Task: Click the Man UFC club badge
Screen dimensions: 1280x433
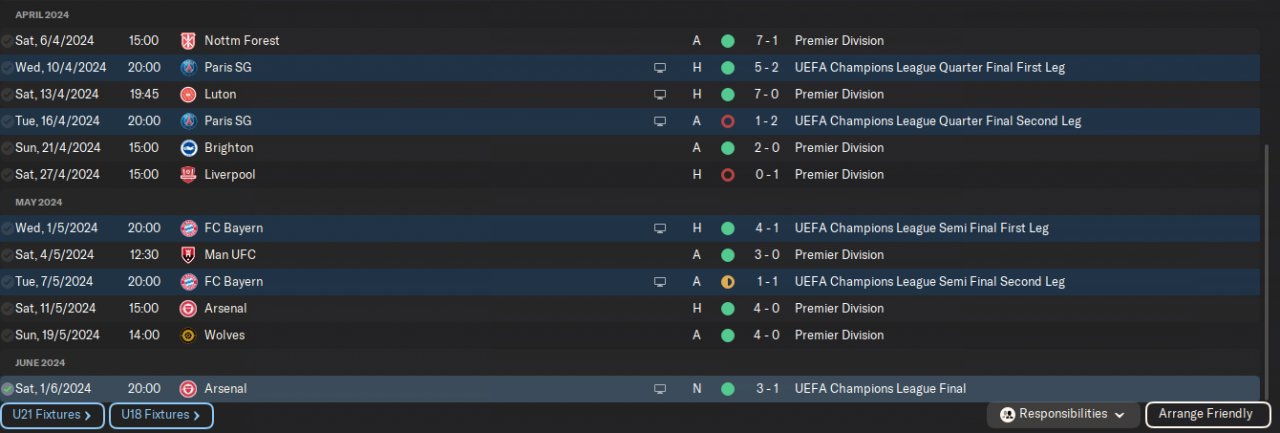Action: coord(187,255)
